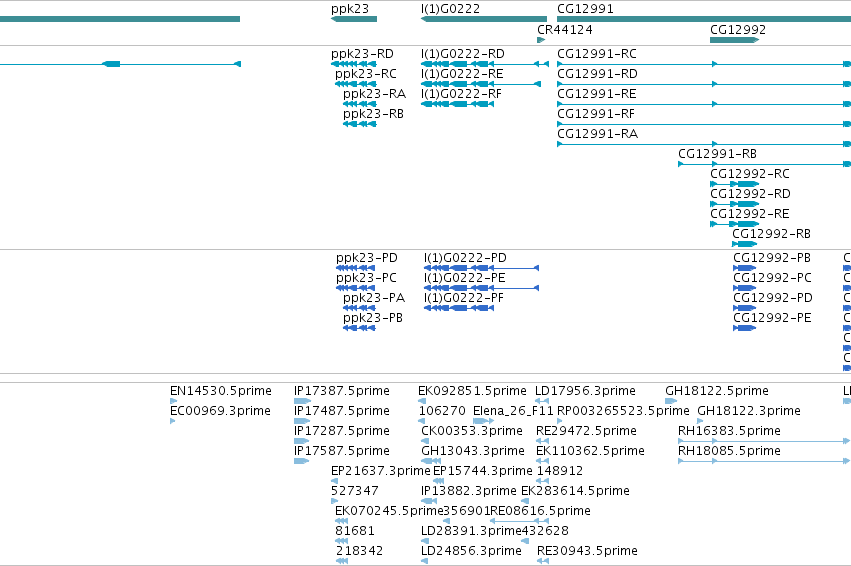The image size is (851, 566).
Task: Select the CG12991-RB transcript label
Action: pyautogui.click(x=717, y=154)
